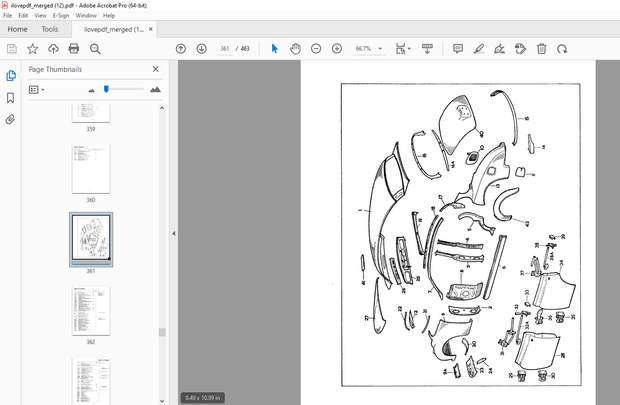Print the document with the printer icon
The height and width of the screenshot is (405, 620).
[74, 49]
